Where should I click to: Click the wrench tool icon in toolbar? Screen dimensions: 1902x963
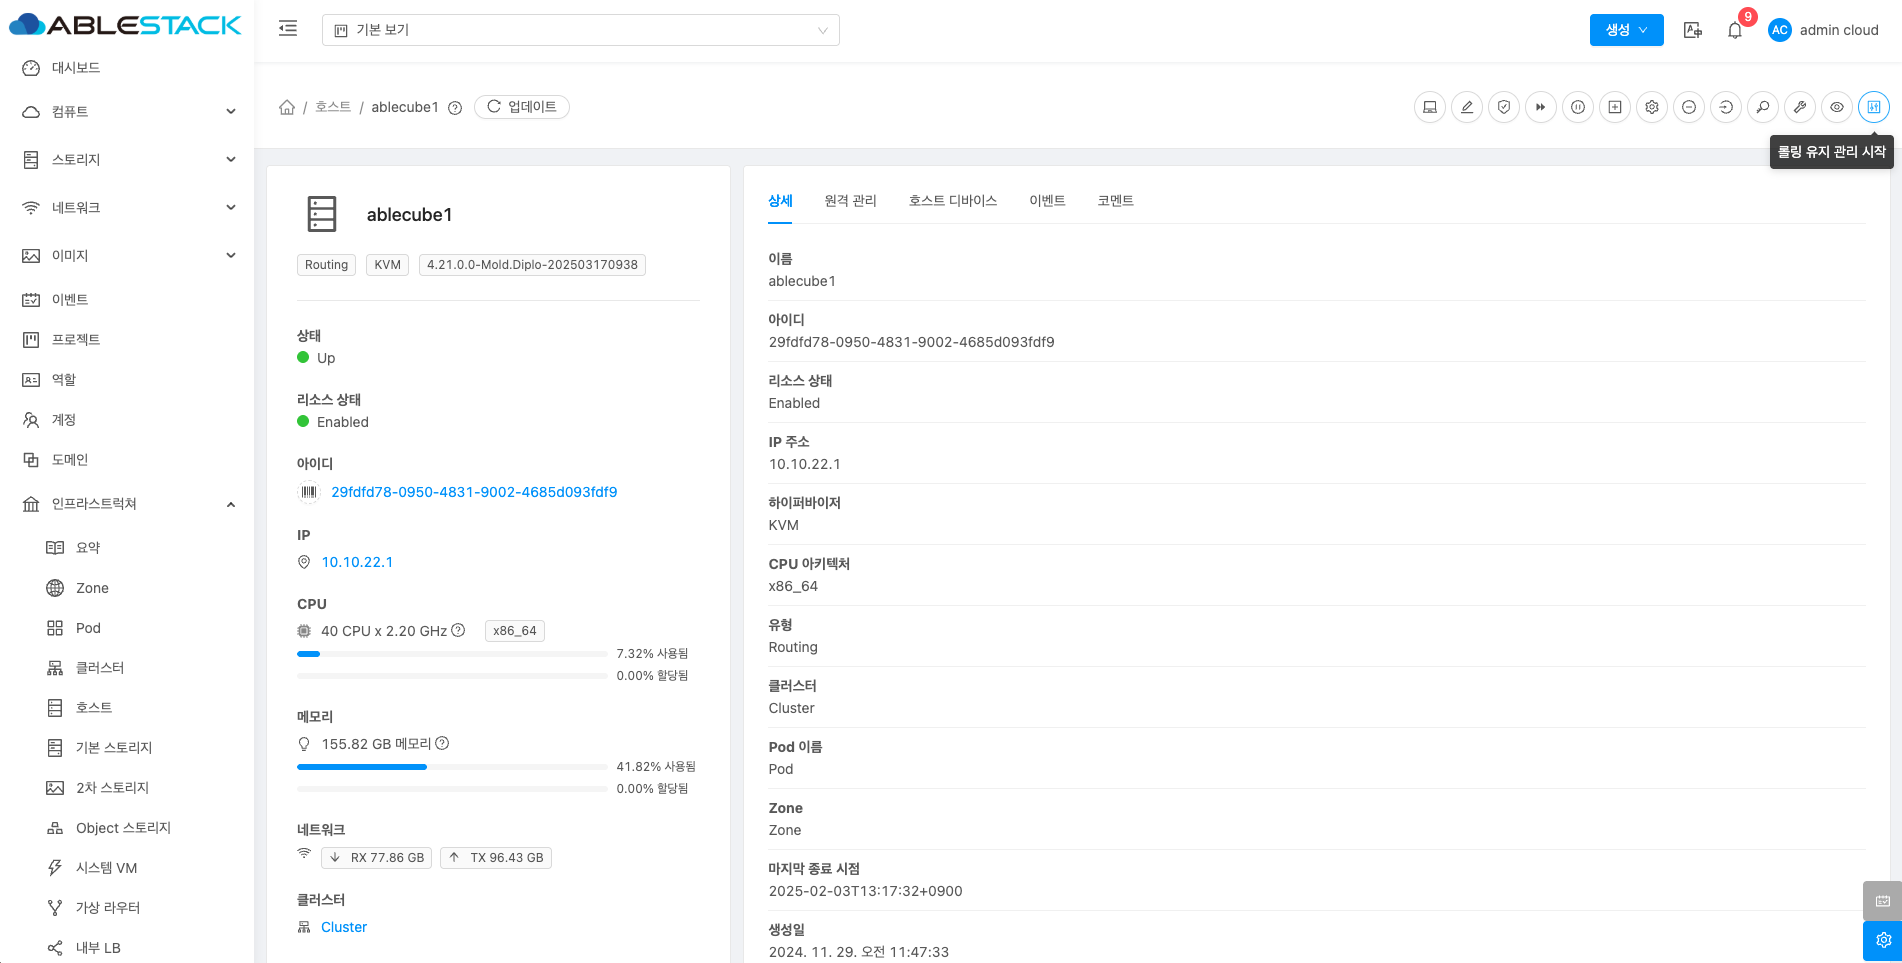coord(1800,107)
